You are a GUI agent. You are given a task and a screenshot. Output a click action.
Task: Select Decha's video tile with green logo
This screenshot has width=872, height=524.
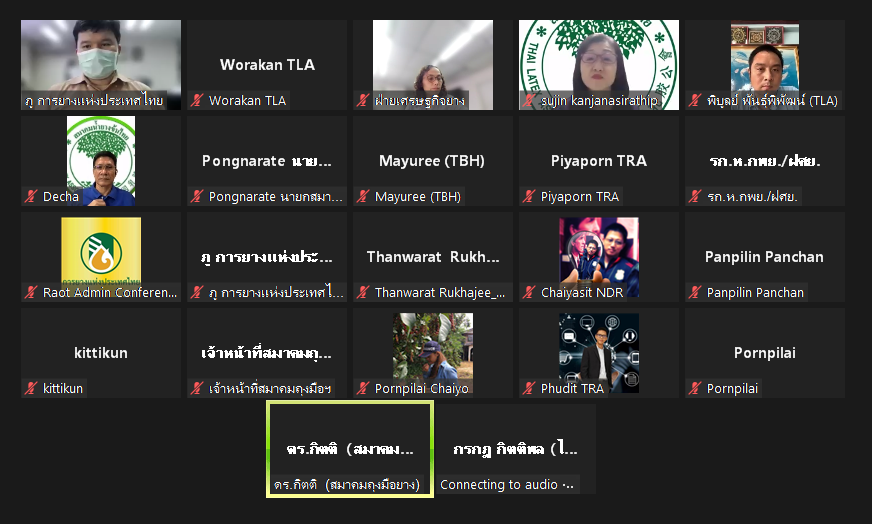pos(101,161)
